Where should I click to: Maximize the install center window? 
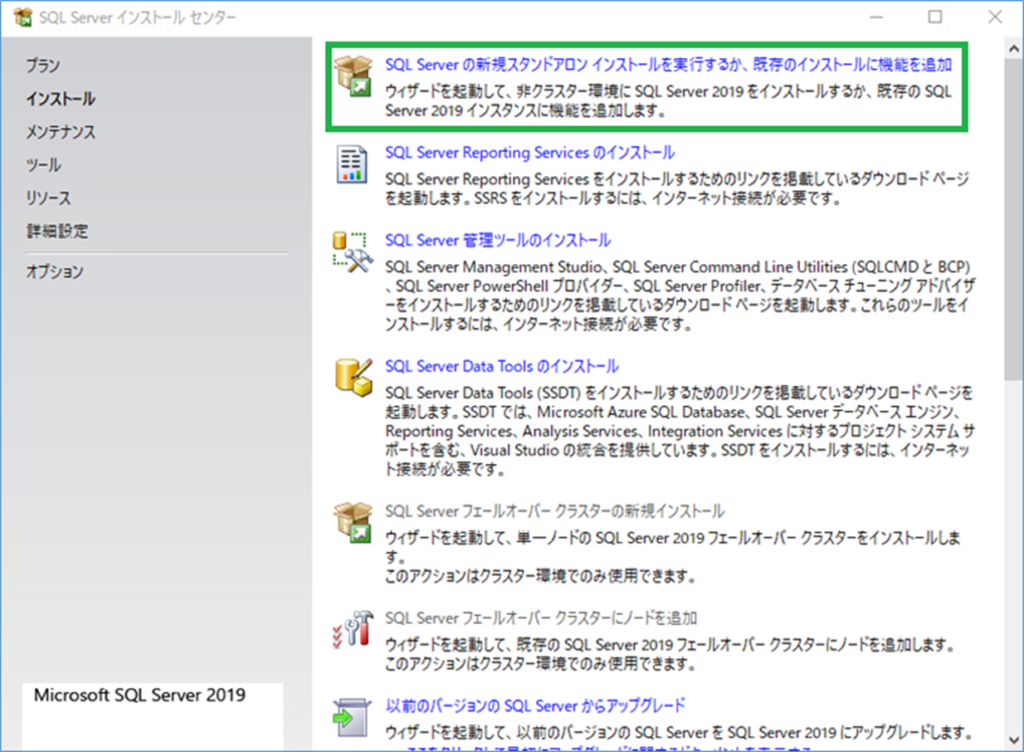point(935,17)
